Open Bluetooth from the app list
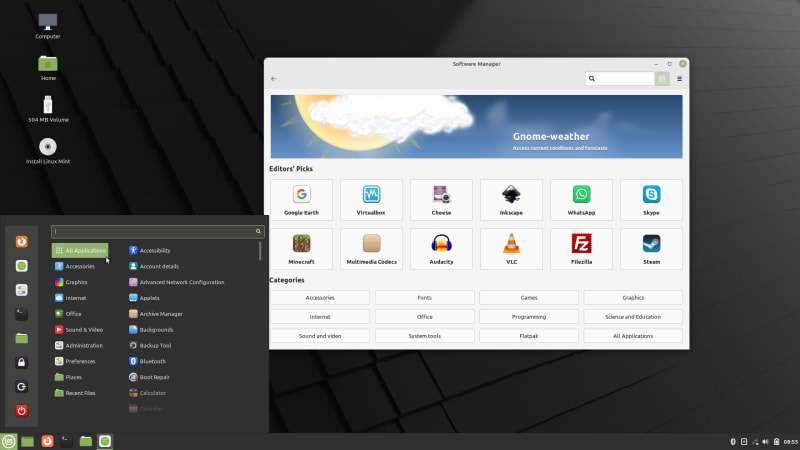Viewport: 800px width, 450px height. coord(147,361)
